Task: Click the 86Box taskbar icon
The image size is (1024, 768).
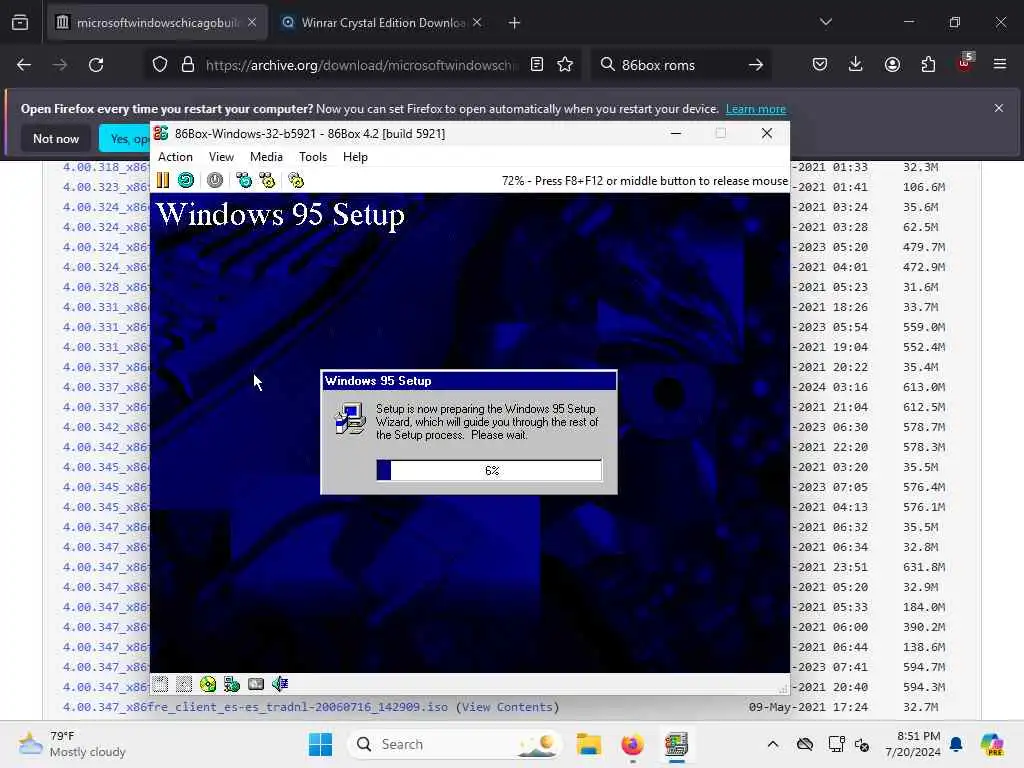Action: 677,744
